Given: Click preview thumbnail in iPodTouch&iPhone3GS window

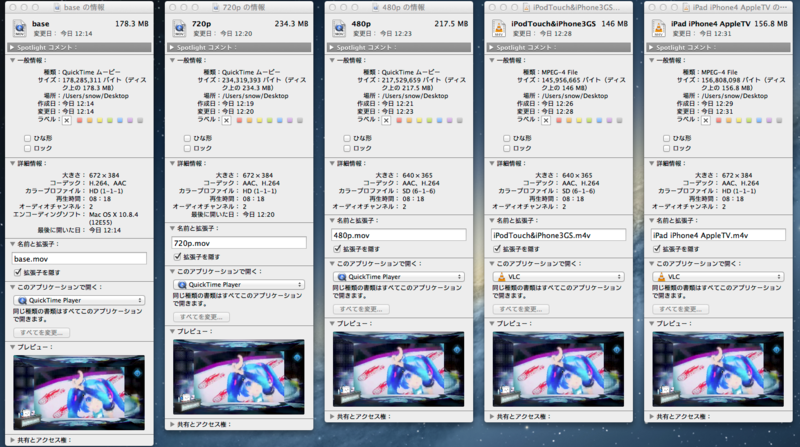Looking at the screenshot, I should point(558,369).
